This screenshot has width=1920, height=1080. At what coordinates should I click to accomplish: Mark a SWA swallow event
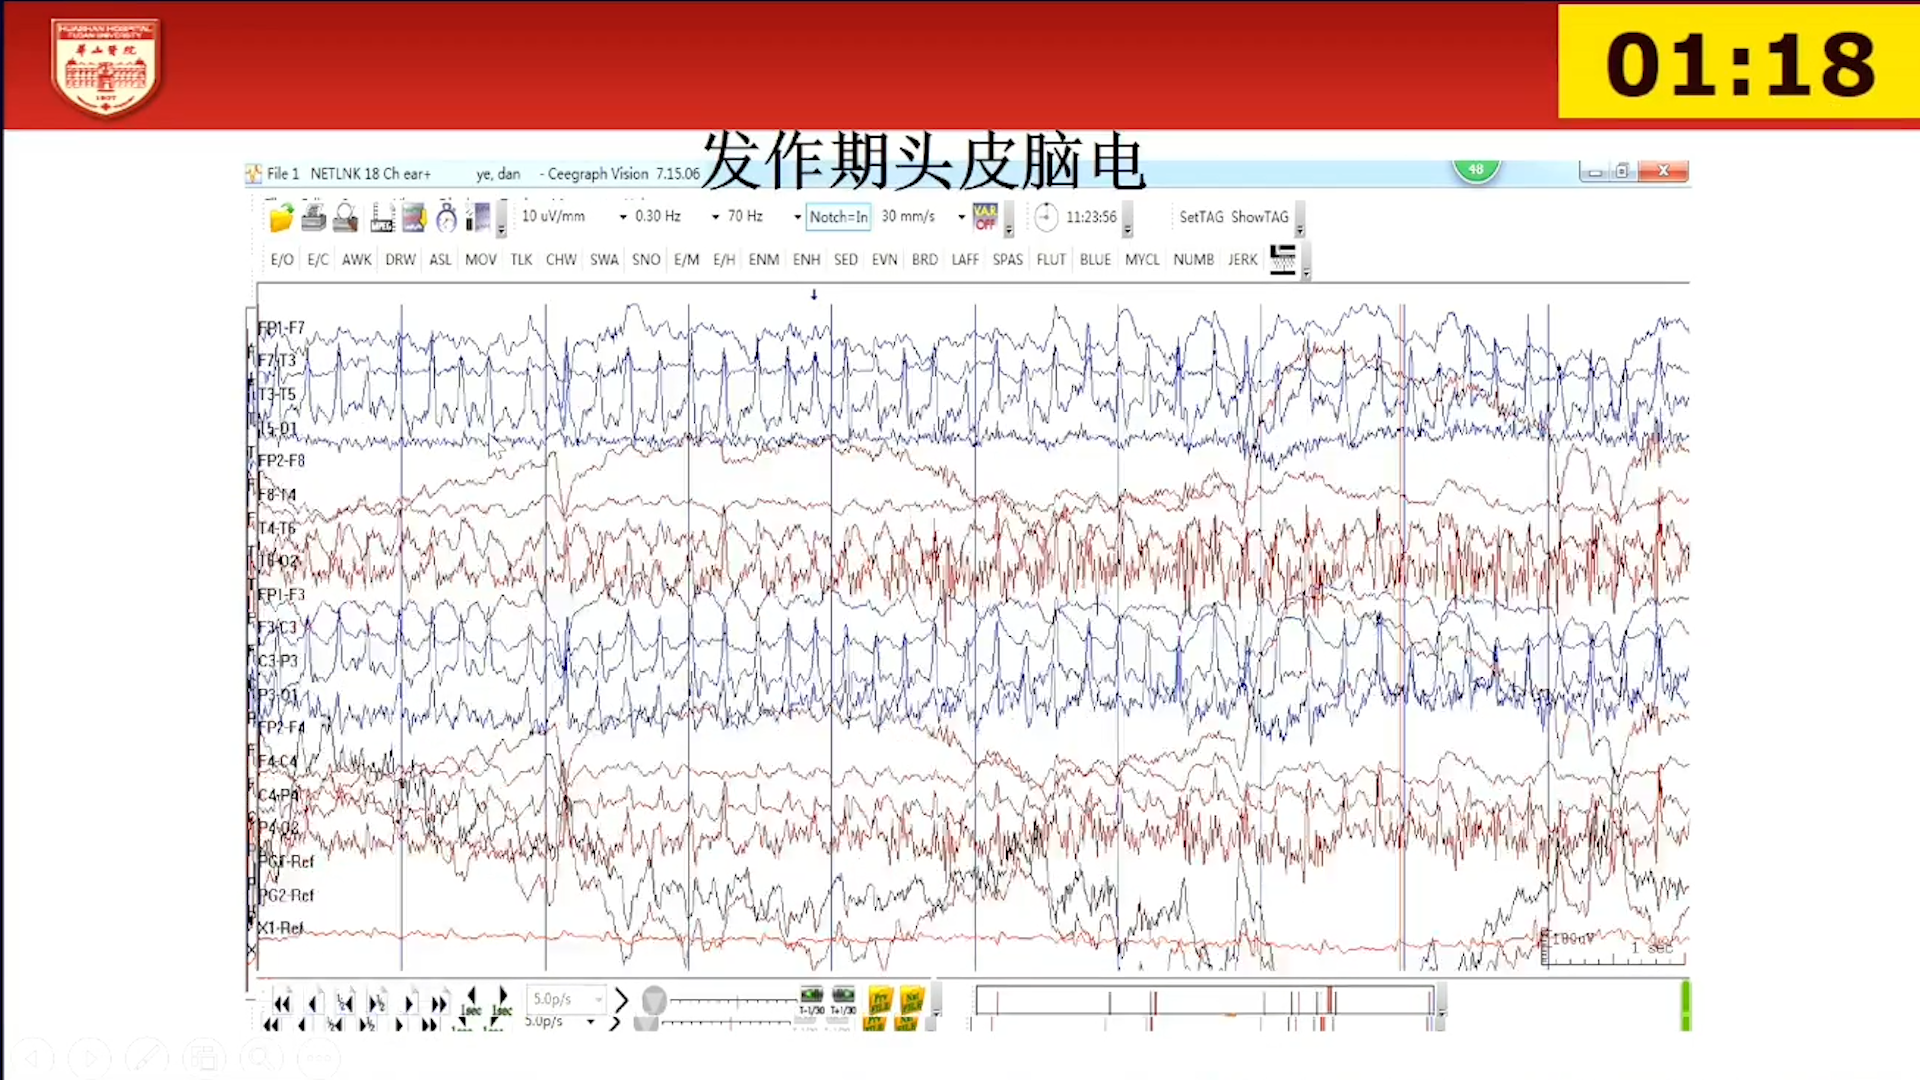pos(604,259)
